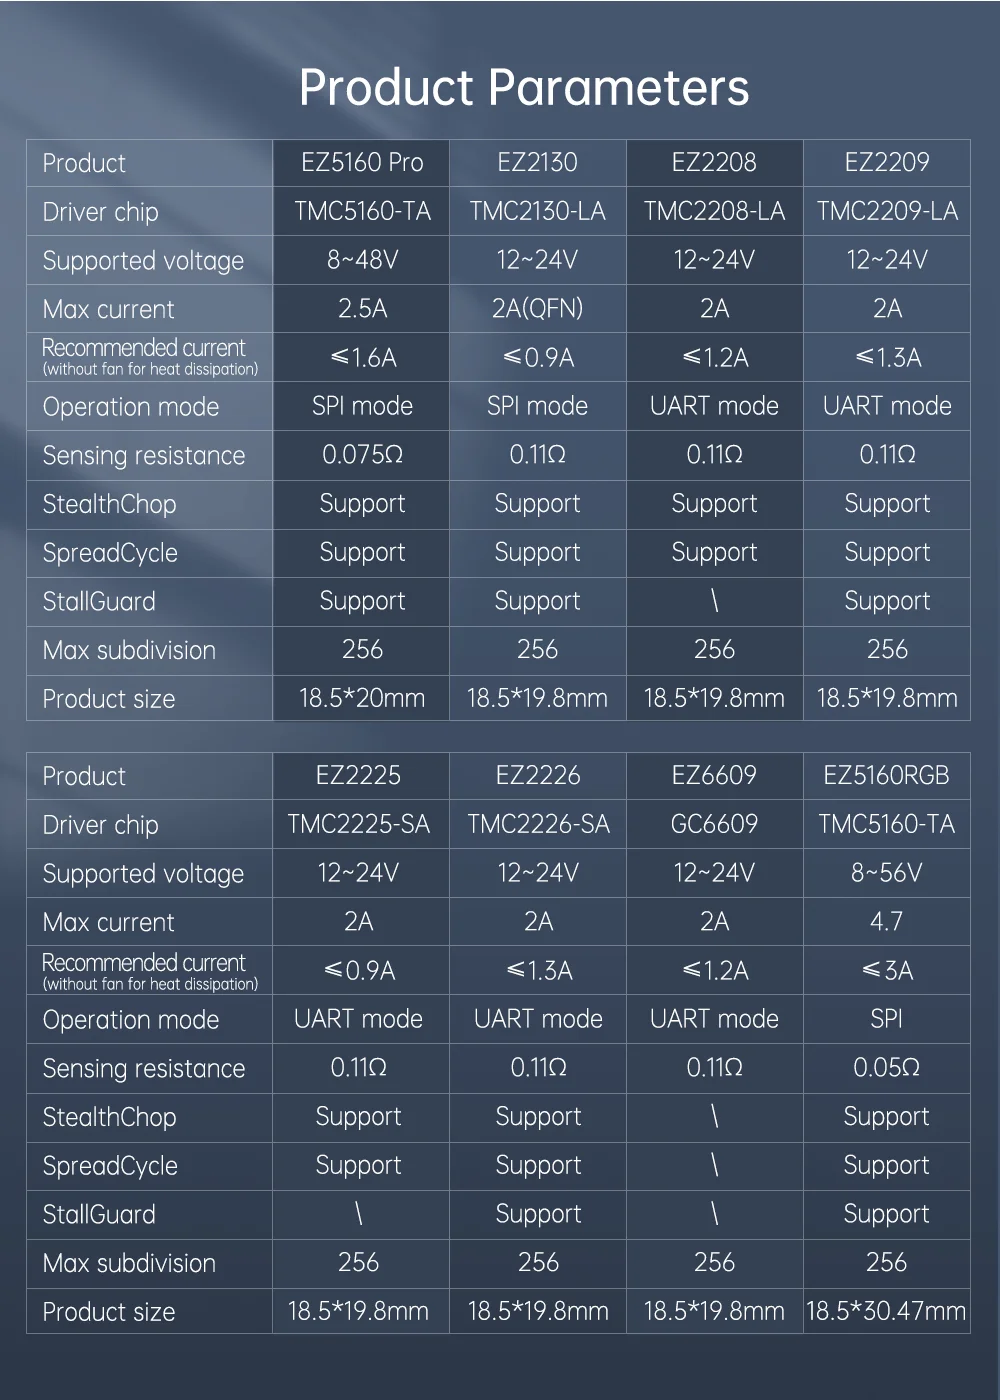The image size is (1000, 1400).
Task: Click the EZ2209 column header
Action: click(x=887, y=162)
